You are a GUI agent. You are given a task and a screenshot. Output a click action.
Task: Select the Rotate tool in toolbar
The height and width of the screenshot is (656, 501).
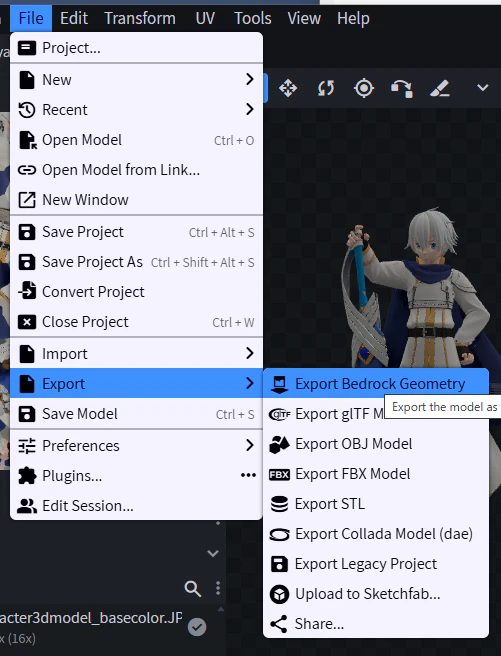[x=326, y=88]
